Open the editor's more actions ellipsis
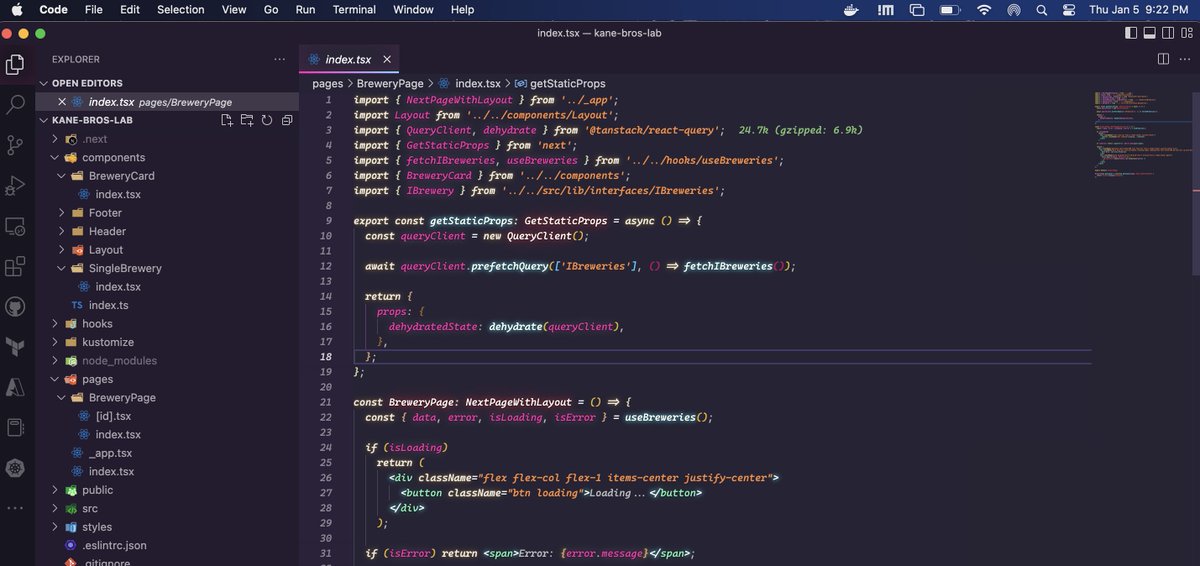This screenshot has width=1200, height=566. pos(1184,59)
